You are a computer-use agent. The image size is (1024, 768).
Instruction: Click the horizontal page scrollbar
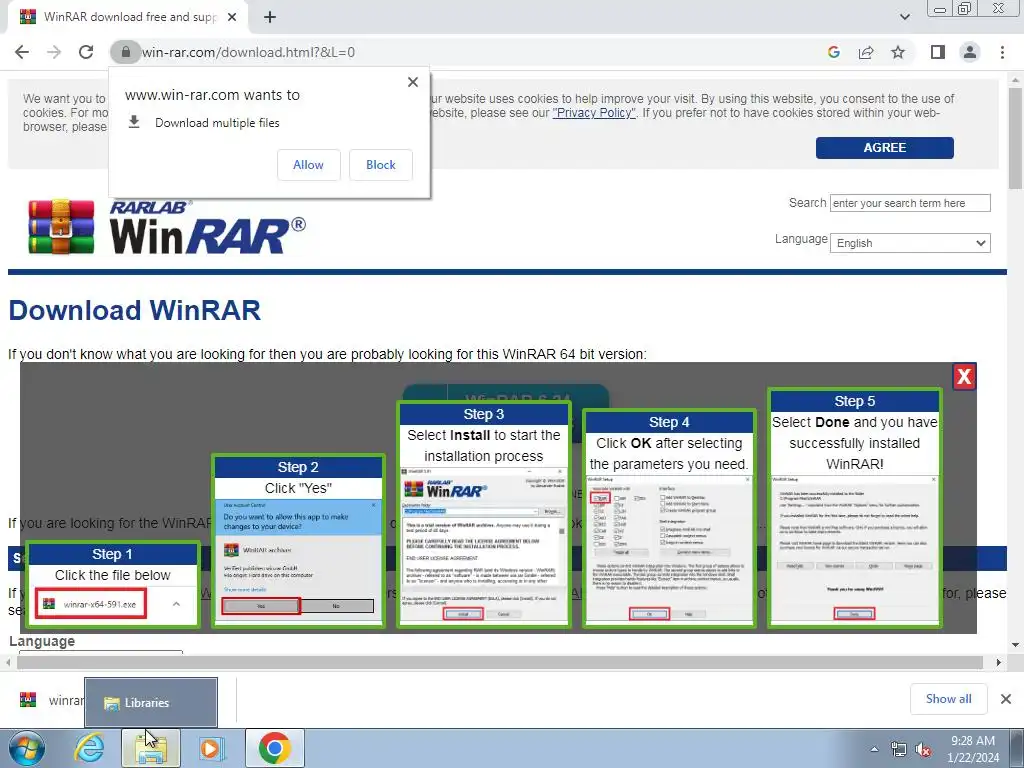[500, 662]
